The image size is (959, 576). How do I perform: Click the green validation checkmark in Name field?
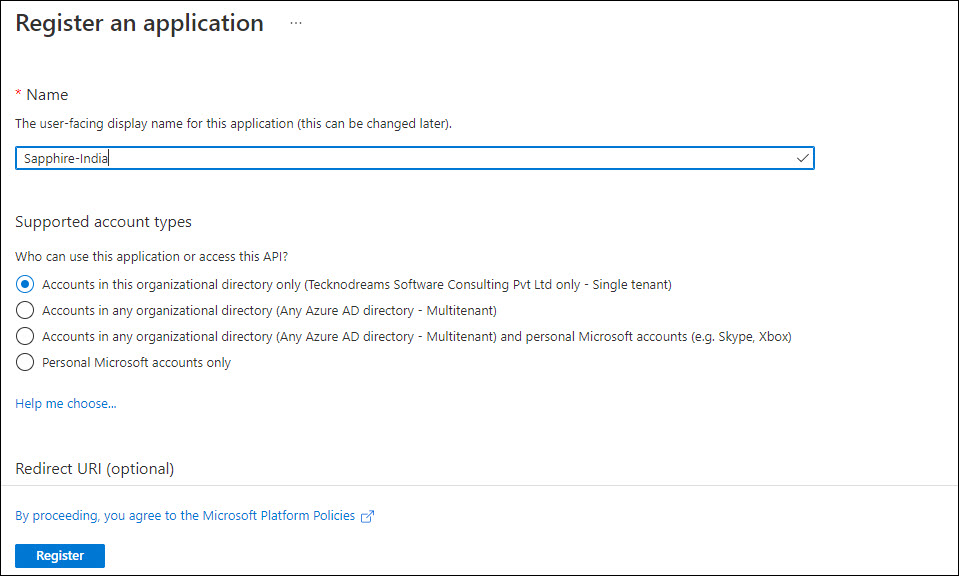tap(802, 158)
